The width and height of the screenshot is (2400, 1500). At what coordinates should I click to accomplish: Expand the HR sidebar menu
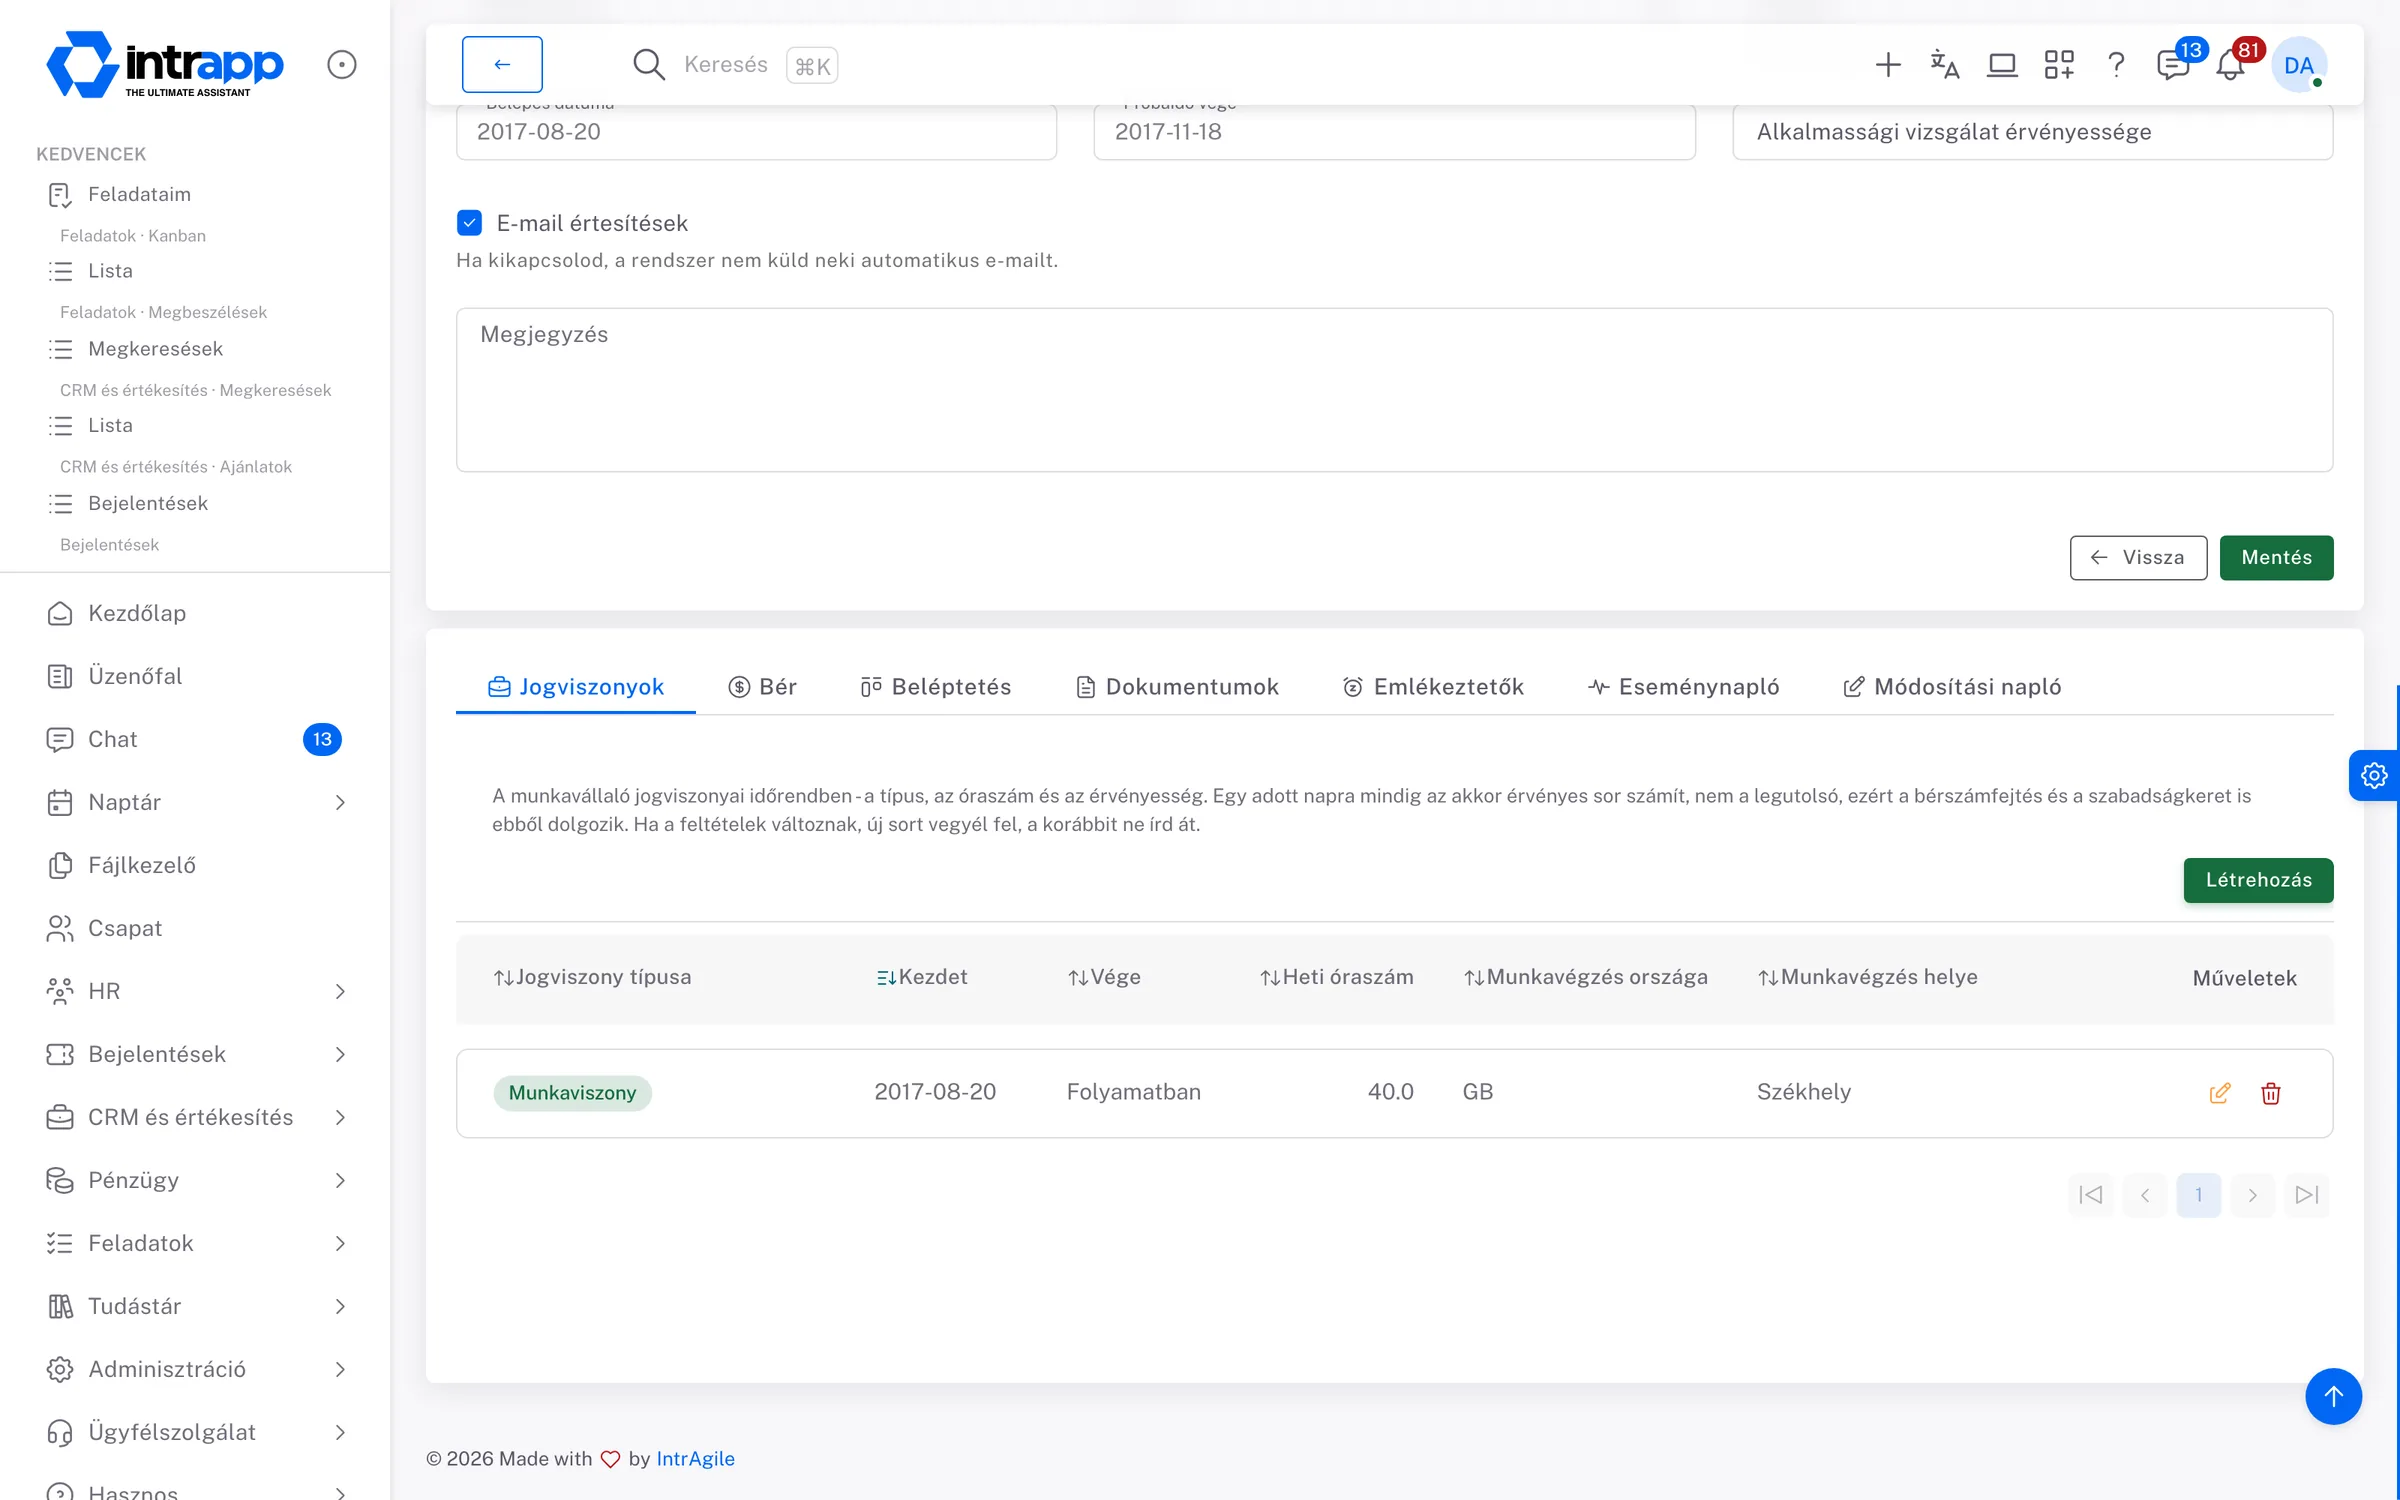click(195, 991)
